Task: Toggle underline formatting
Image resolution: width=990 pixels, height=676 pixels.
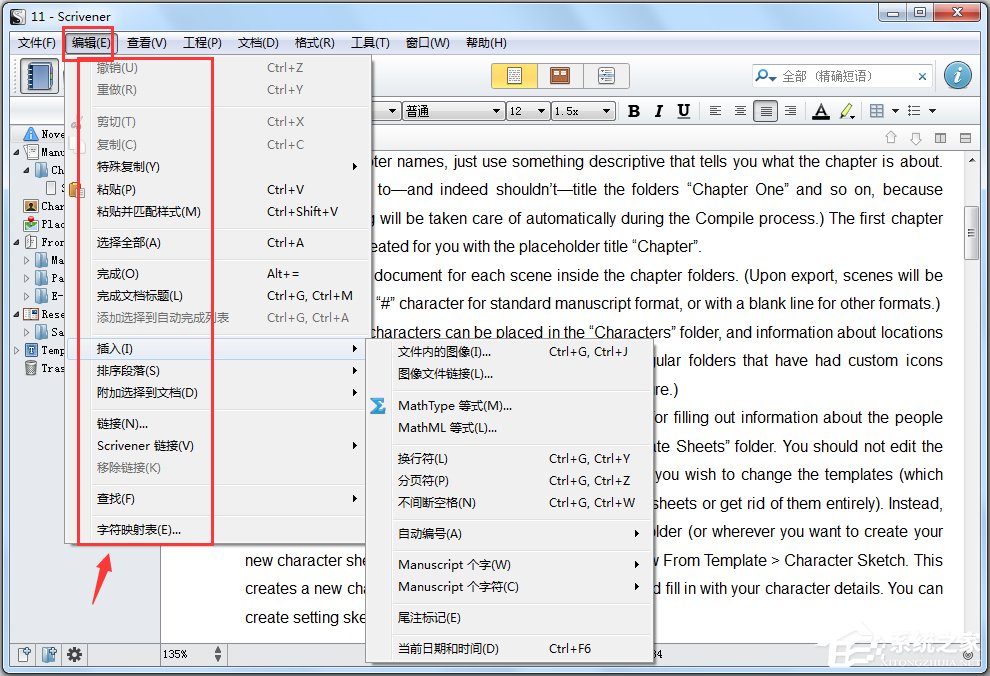Action: click(683, 111)
